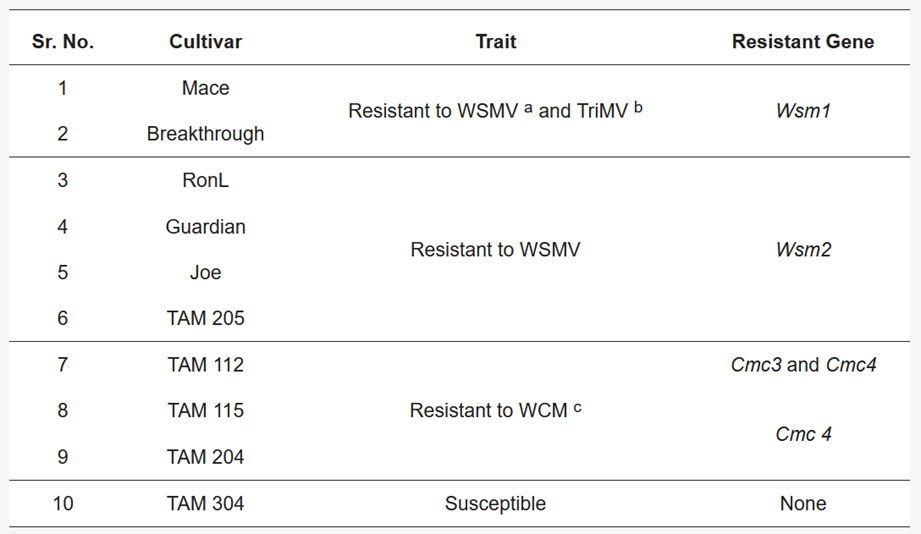Click the "Resistant to WCM c" trait cell
This screenshot has width=921, height=534.
click(x=495, y=410)
